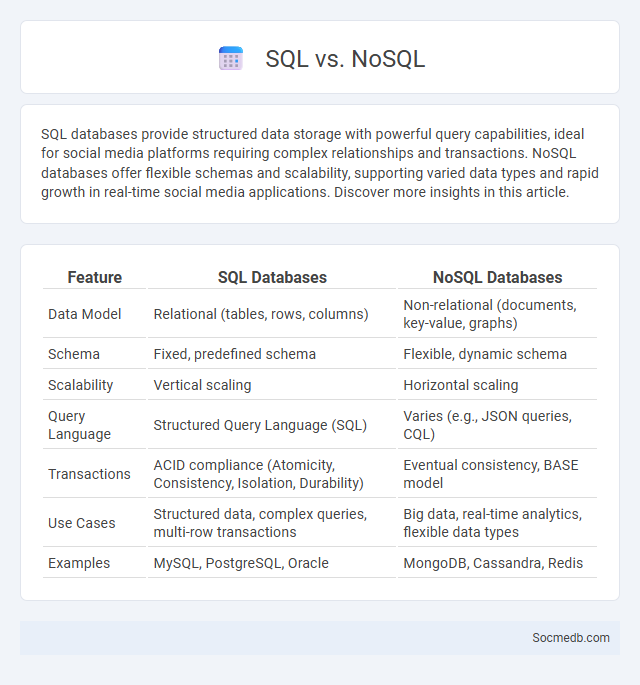The width and height of the screenshot is (640, 685).
Task: Click the 'Flexible, dynamic schema' cell
Action: [x=498, y=354]
